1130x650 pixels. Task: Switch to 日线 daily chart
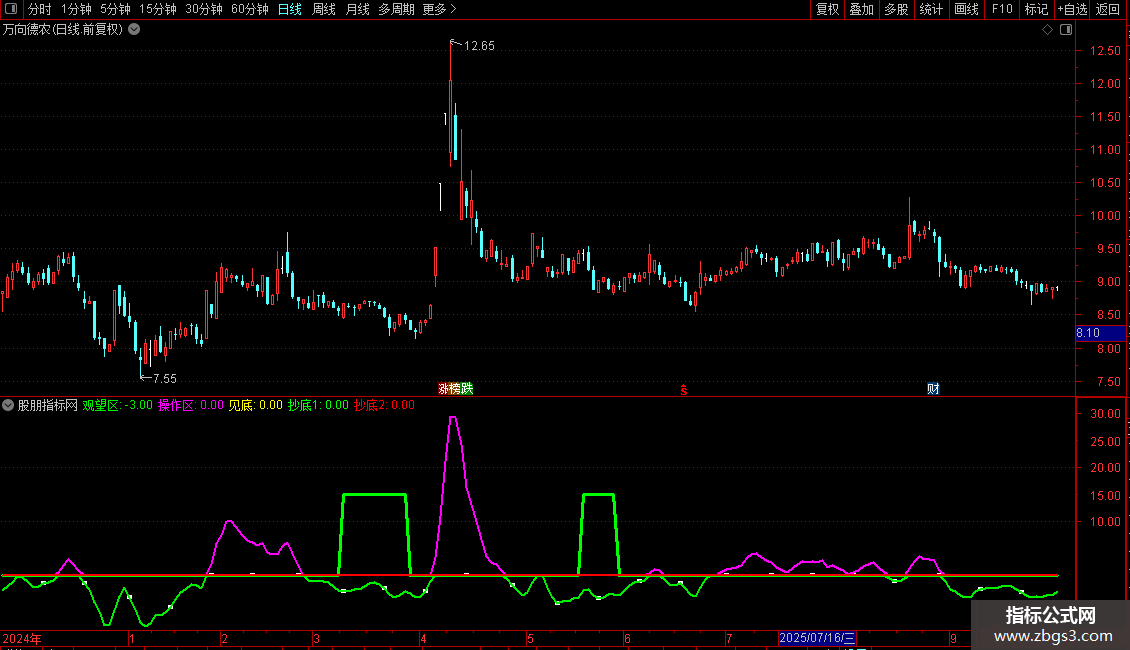coord(290,9)
